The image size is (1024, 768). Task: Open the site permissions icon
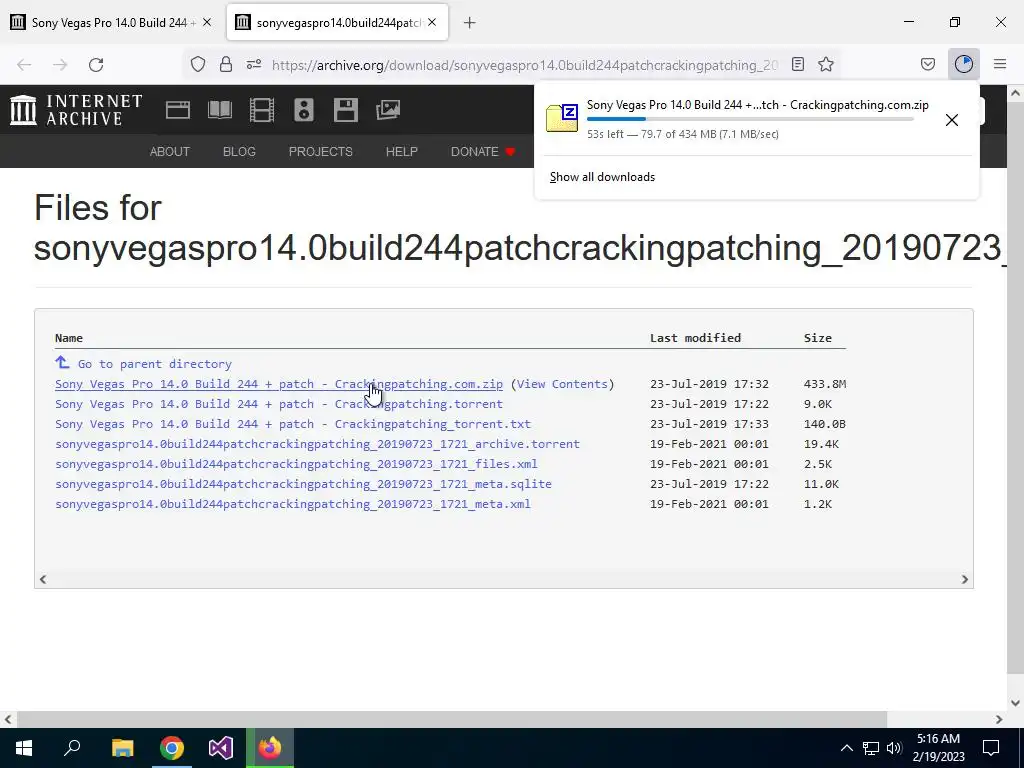coord(254,64)
